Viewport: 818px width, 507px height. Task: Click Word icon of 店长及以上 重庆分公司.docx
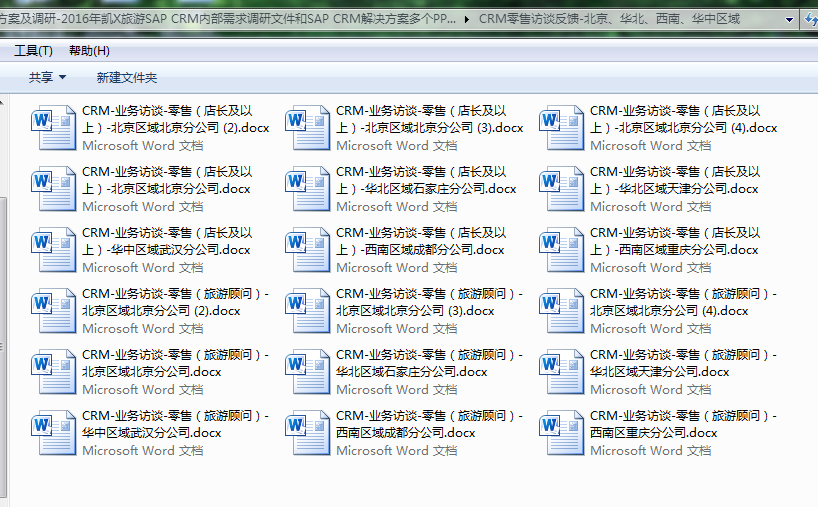(562, 250)
